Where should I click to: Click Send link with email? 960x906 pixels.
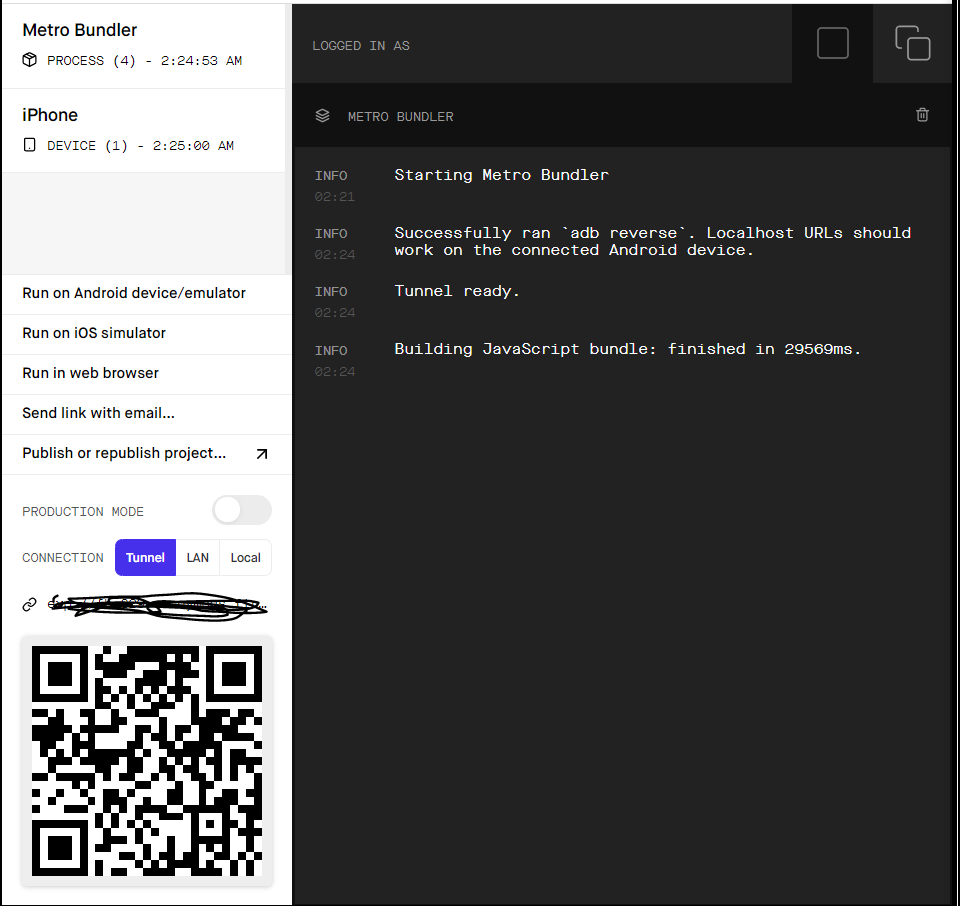(147, 413)
